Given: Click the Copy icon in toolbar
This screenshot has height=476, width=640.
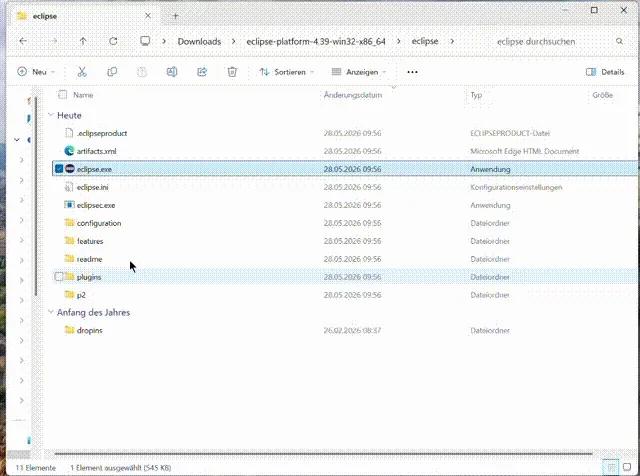Looking at the screenshot, I should (x=112, y=72).
